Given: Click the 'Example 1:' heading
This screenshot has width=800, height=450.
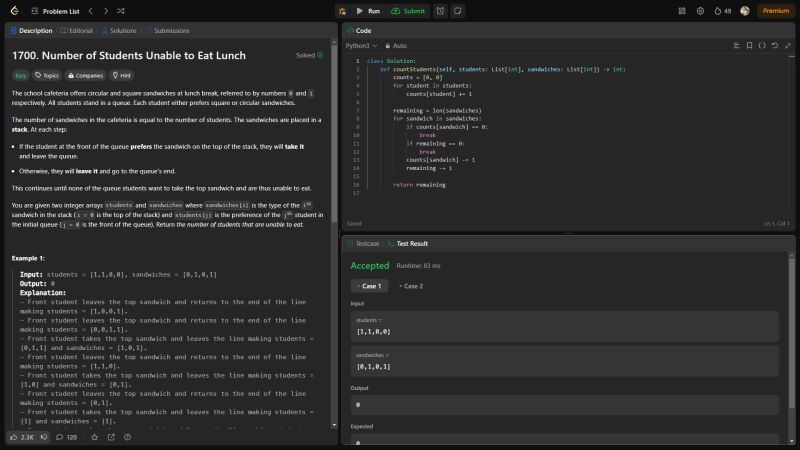Looking at the screenshot, I should [x=28, y=259].
